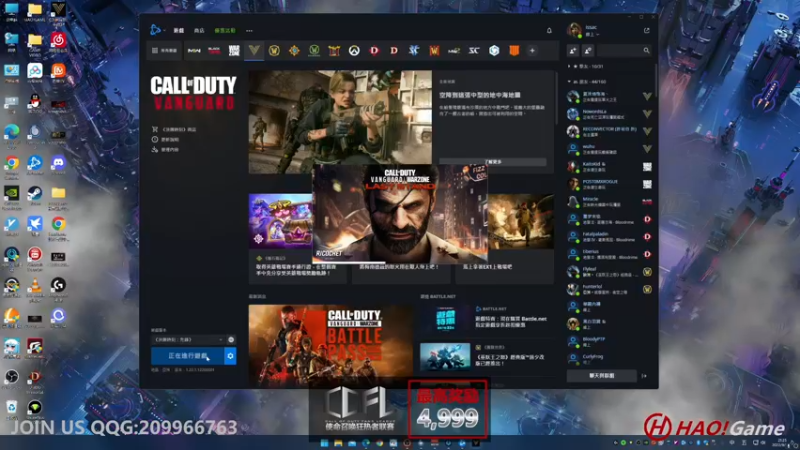Viewport: 800px width, 450px height.
Task: Open the green highlighted navigation tab
Action: pyautogui.click(x=225, y=31)
